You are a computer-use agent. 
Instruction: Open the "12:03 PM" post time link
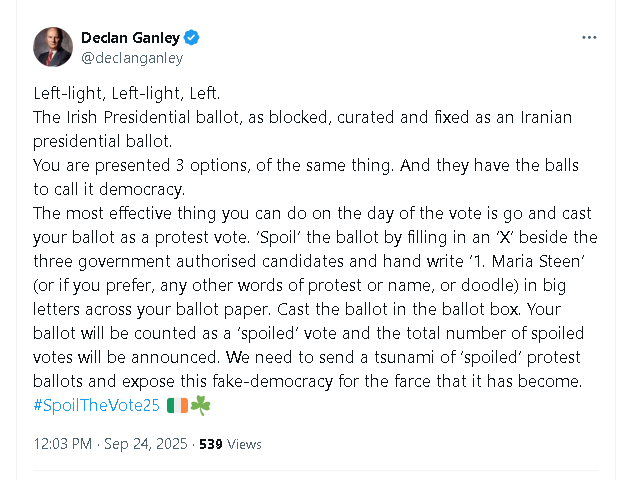[x=63, y=444]
